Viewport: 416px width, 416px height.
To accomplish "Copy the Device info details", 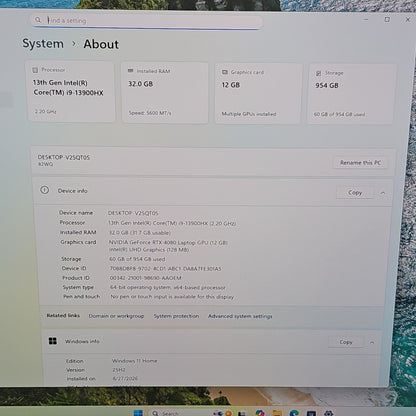I will pos(355,193).
